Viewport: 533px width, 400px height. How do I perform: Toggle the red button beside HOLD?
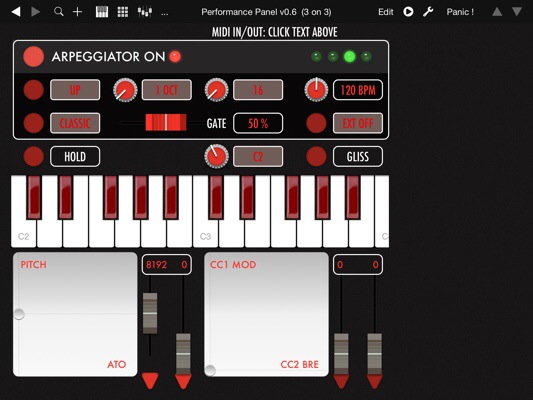pos(34,156)
